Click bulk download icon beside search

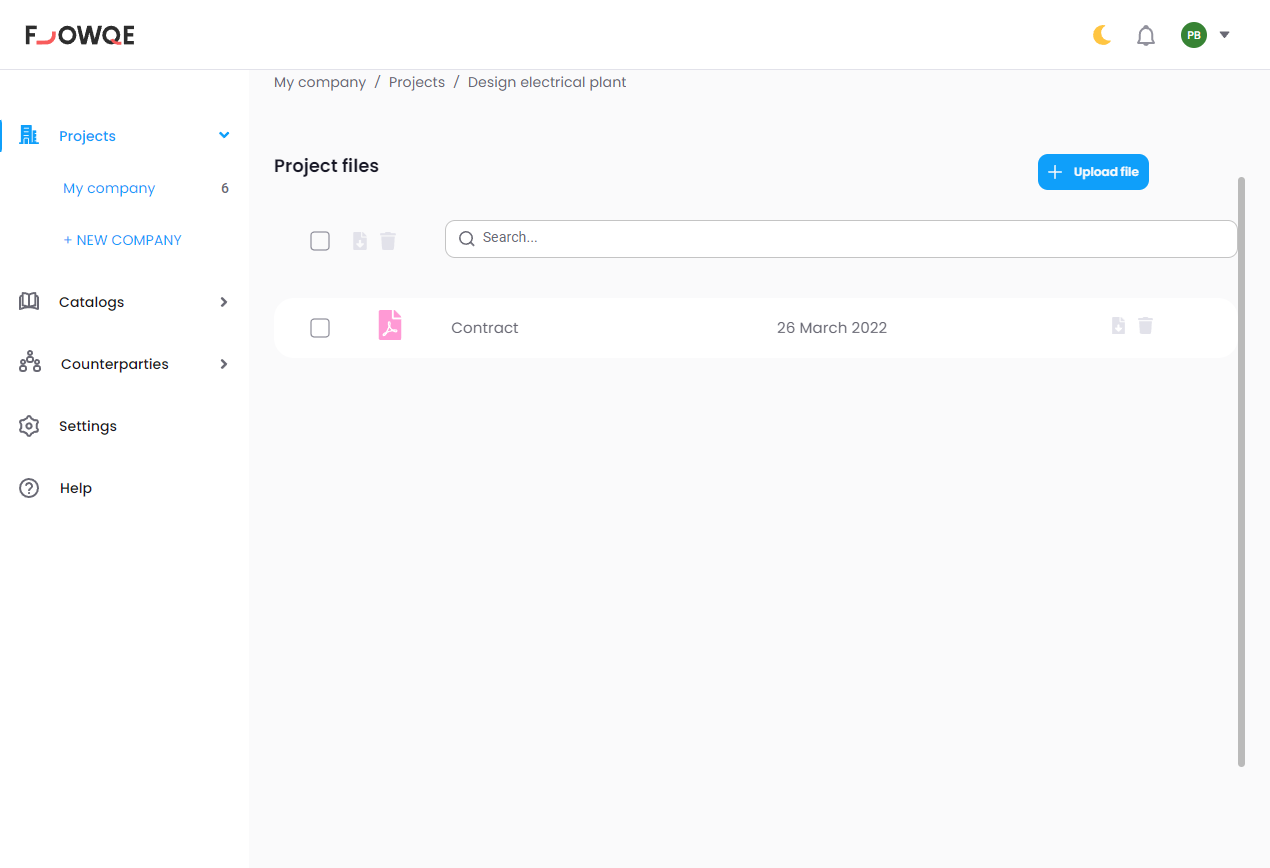360,241
